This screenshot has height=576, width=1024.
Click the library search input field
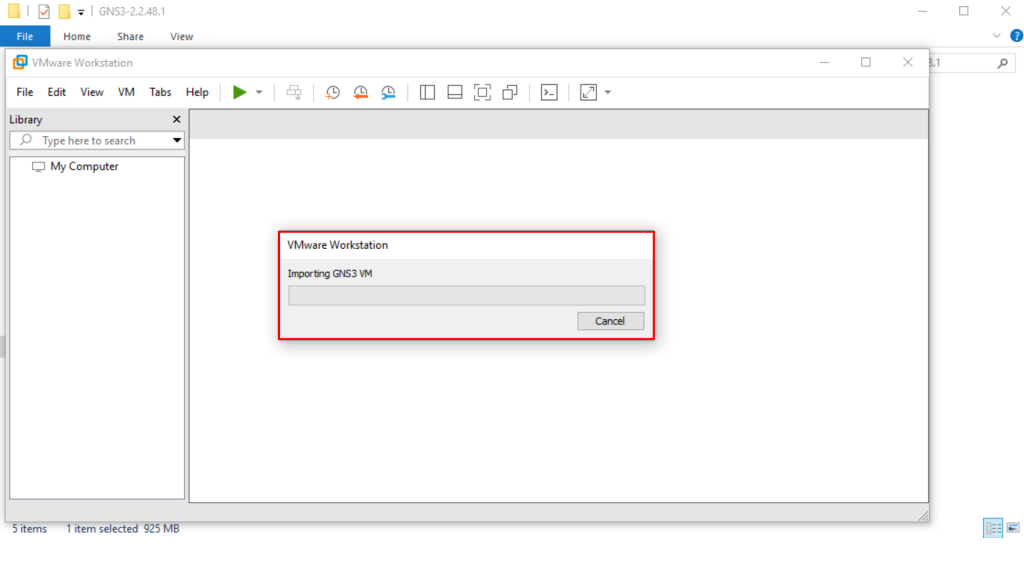click(x=95, y=141)
